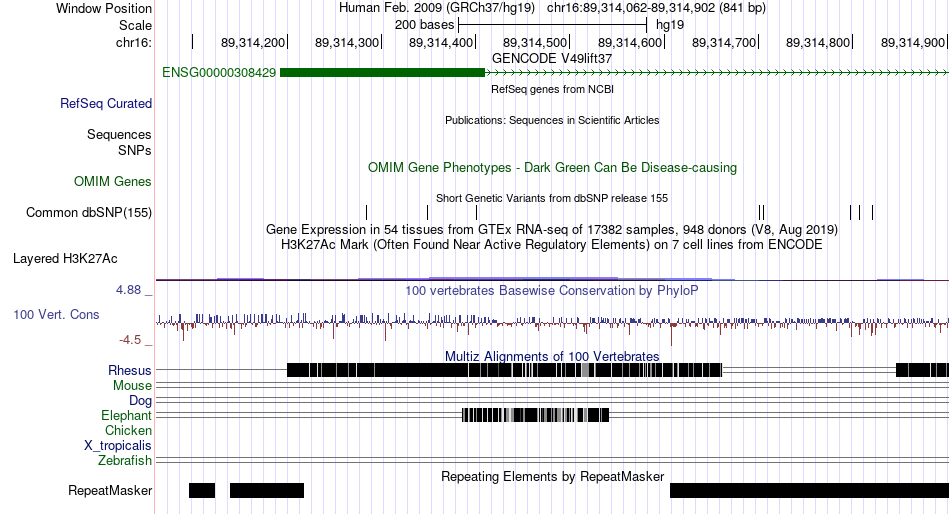
Task: Click the Sequences SNPs track label
Action: [x=119, y=142]
